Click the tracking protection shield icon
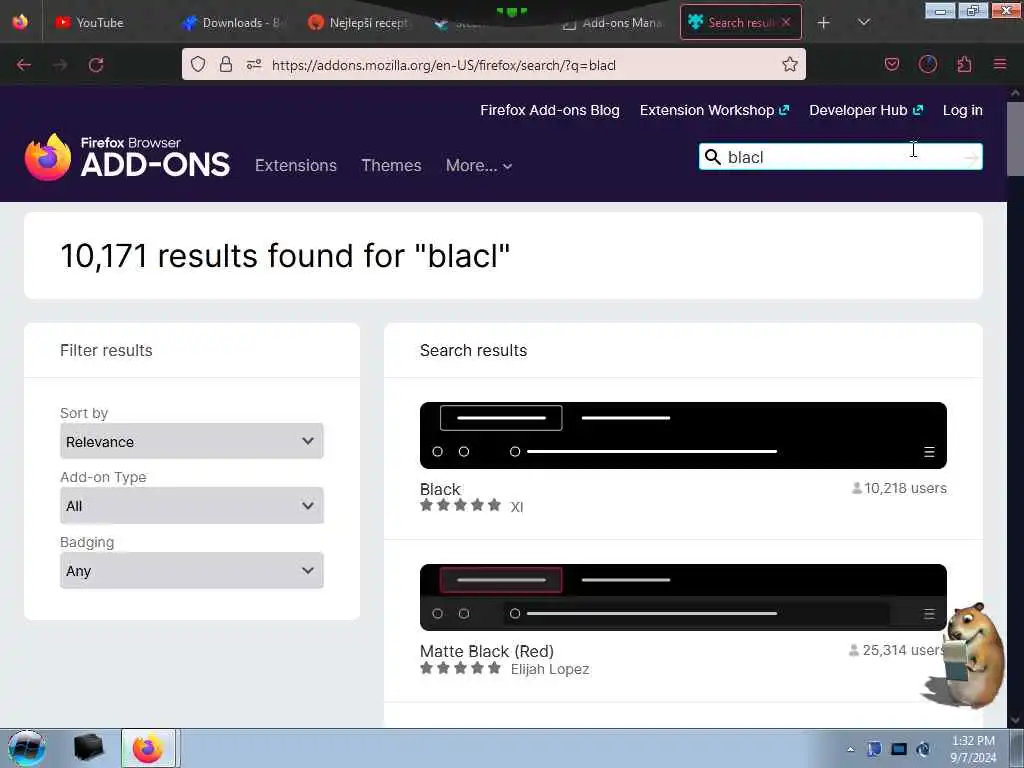This screenshot has height=768, width=1024. (198, 64)
